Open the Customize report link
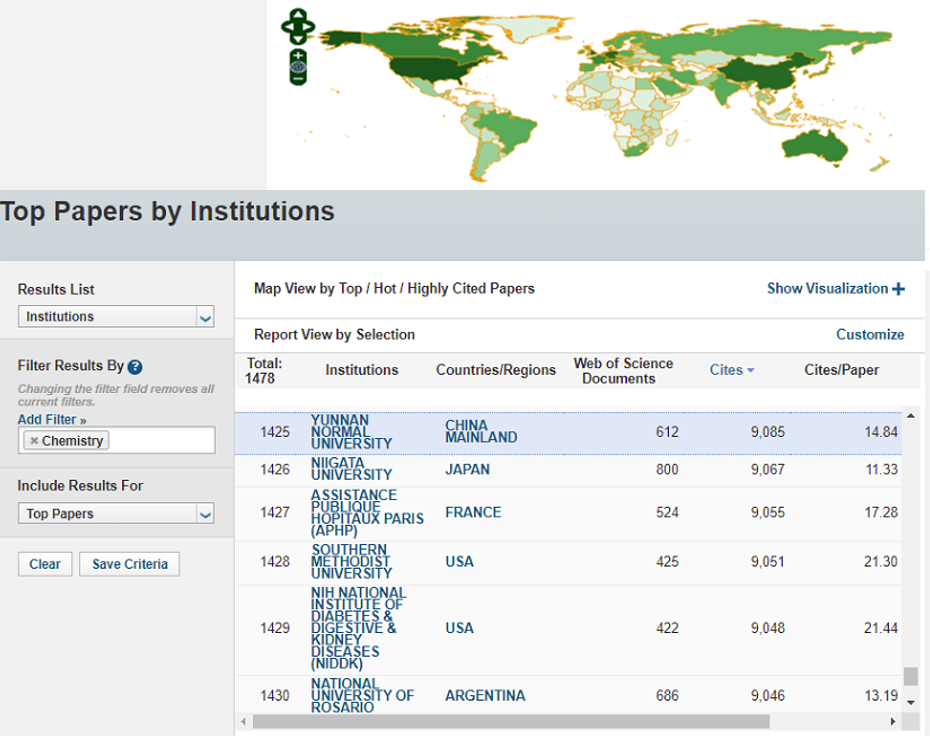The width and height of the screenshot is (930, 736). coord(869,335)
